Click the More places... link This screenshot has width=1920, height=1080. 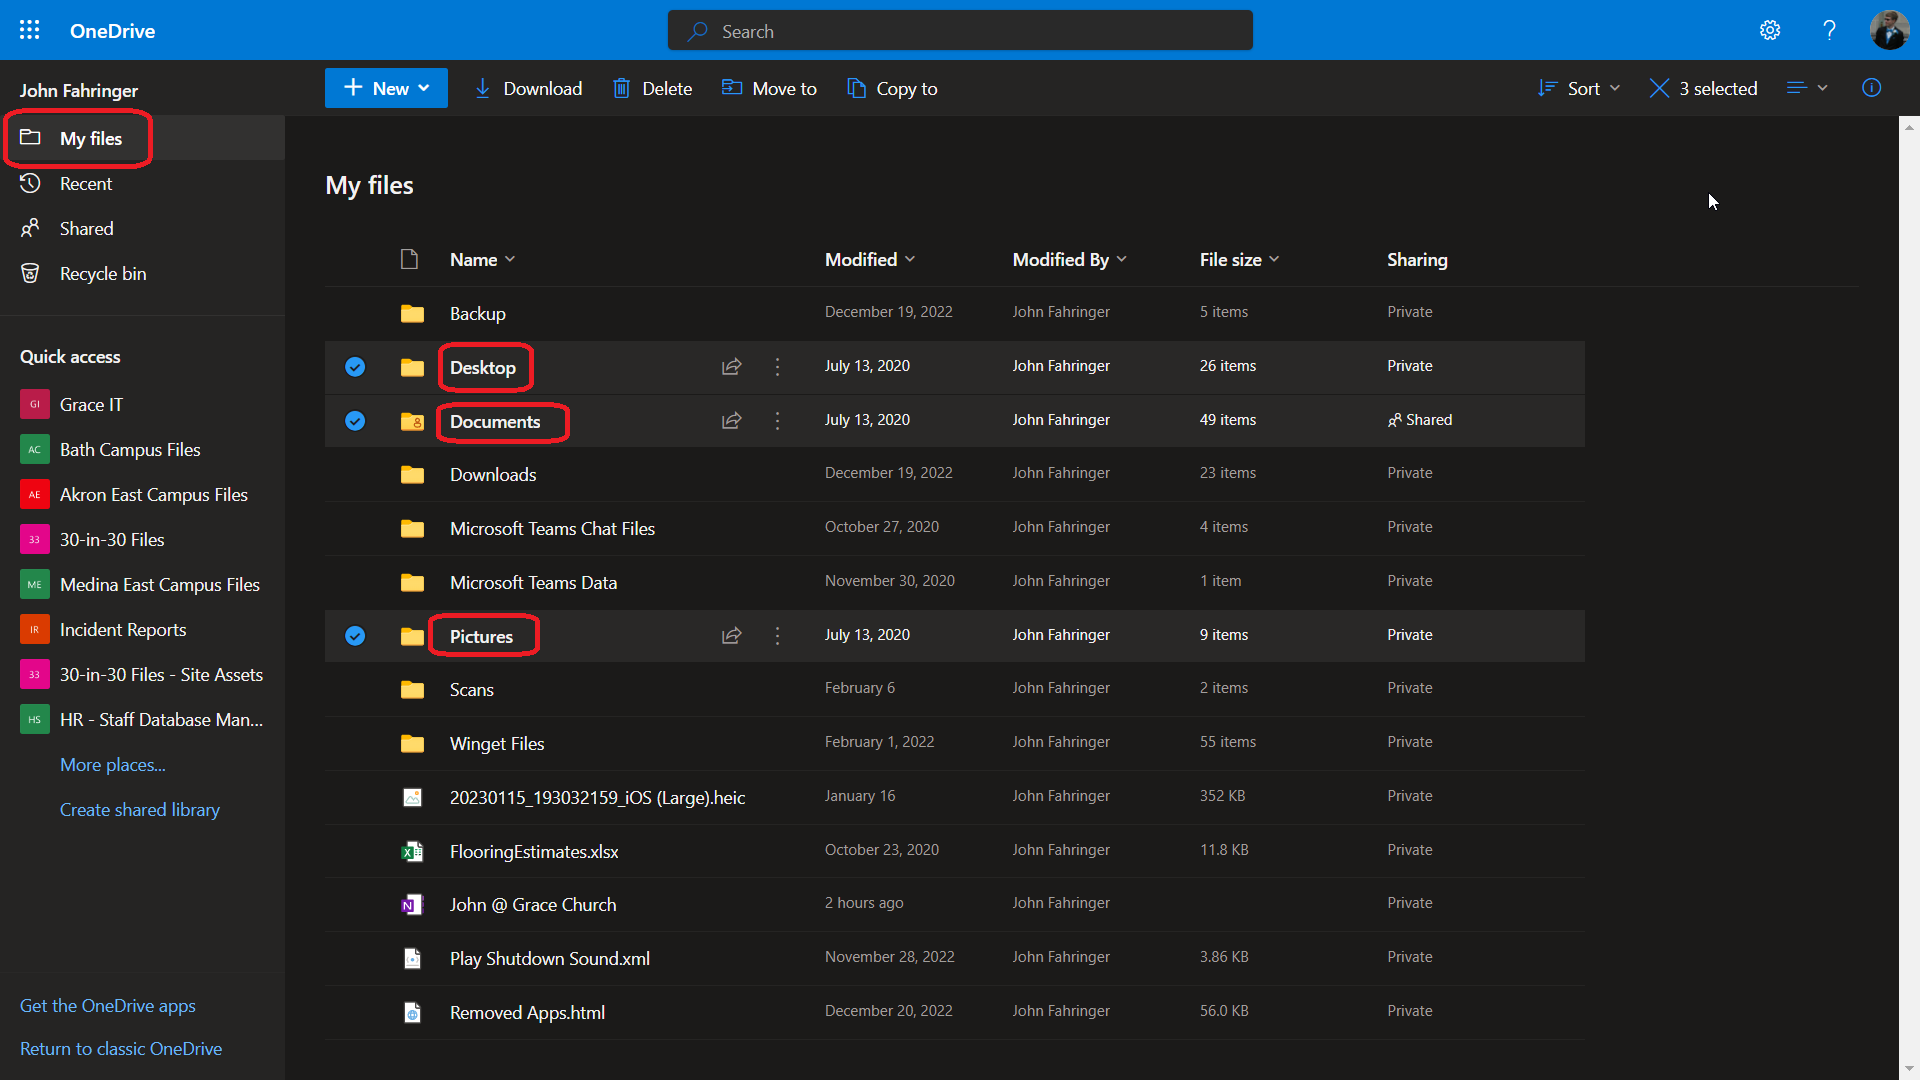[113, 764]
